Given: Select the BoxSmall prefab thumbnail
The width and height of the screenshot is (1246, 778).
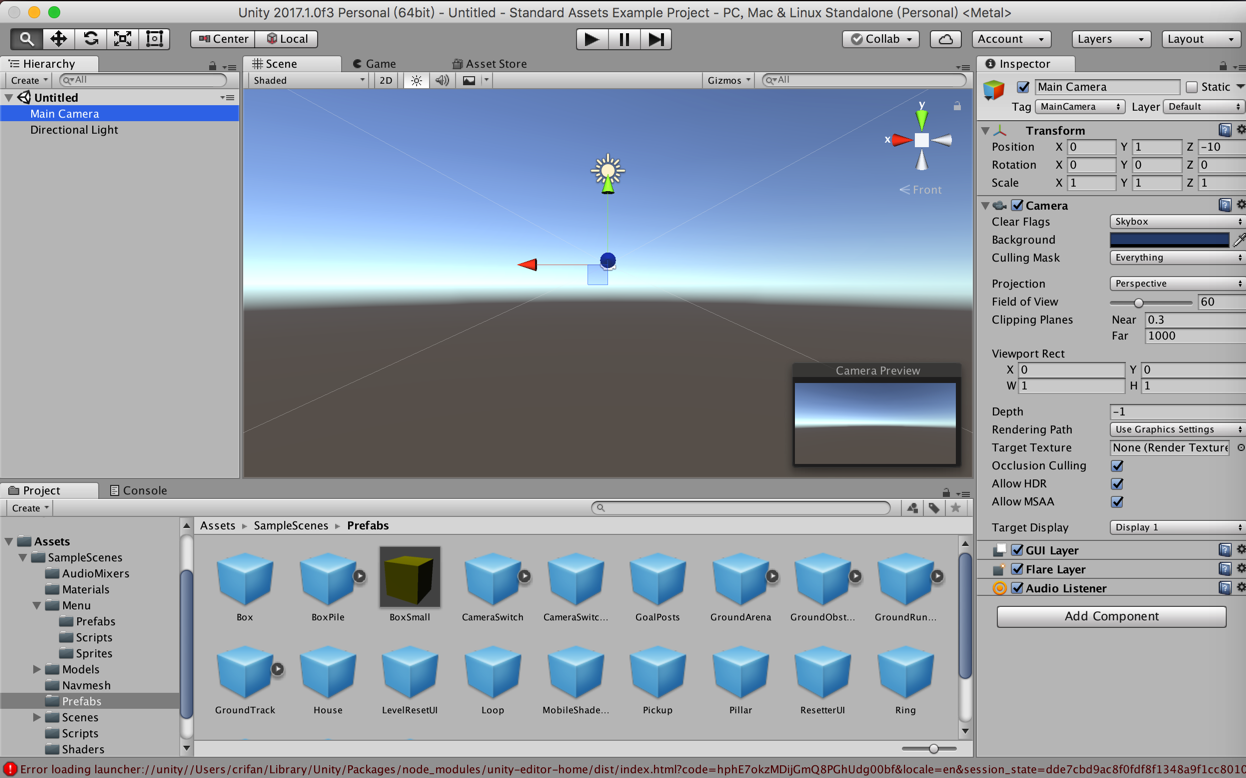Looking at the screenshot, I should click(x=410, y=577).
